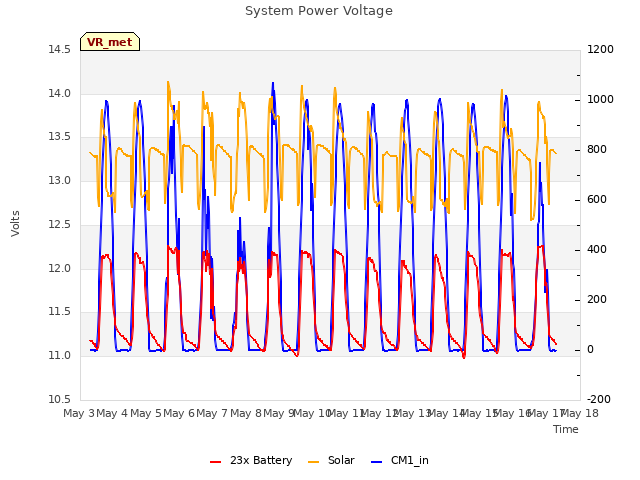Click the orange Solar legend swatch
This screenshot has height=480, width=640.
click(313, 462)
